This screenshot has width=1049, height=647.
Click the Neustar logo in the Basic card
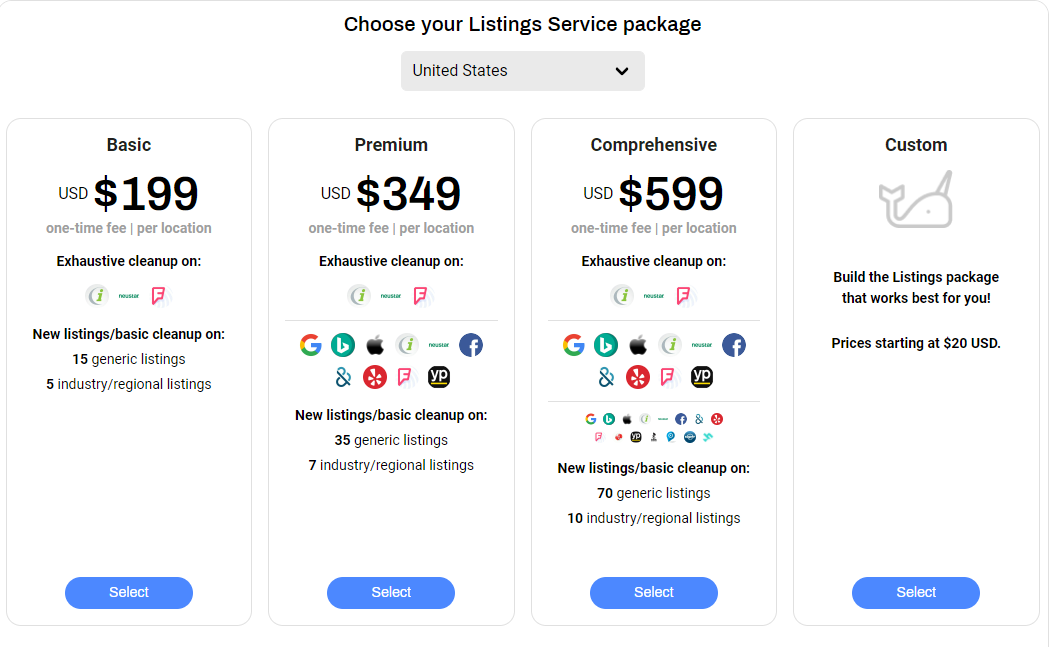click(x=128, y=296)
